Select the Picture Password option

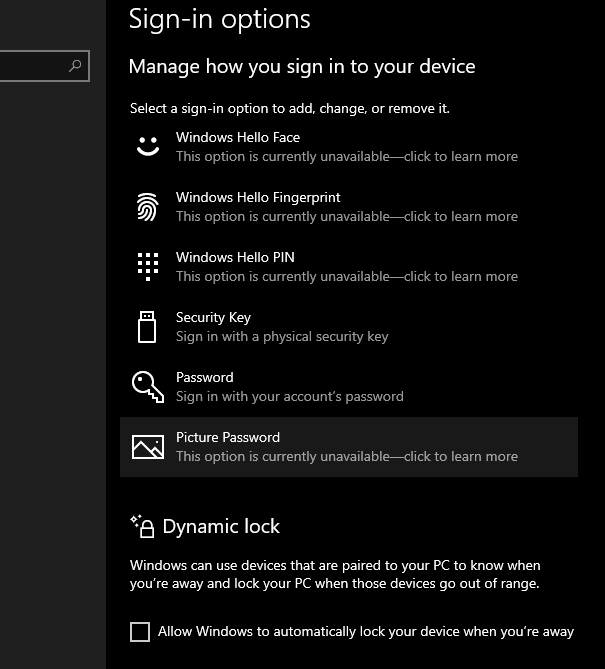[349, 447]
